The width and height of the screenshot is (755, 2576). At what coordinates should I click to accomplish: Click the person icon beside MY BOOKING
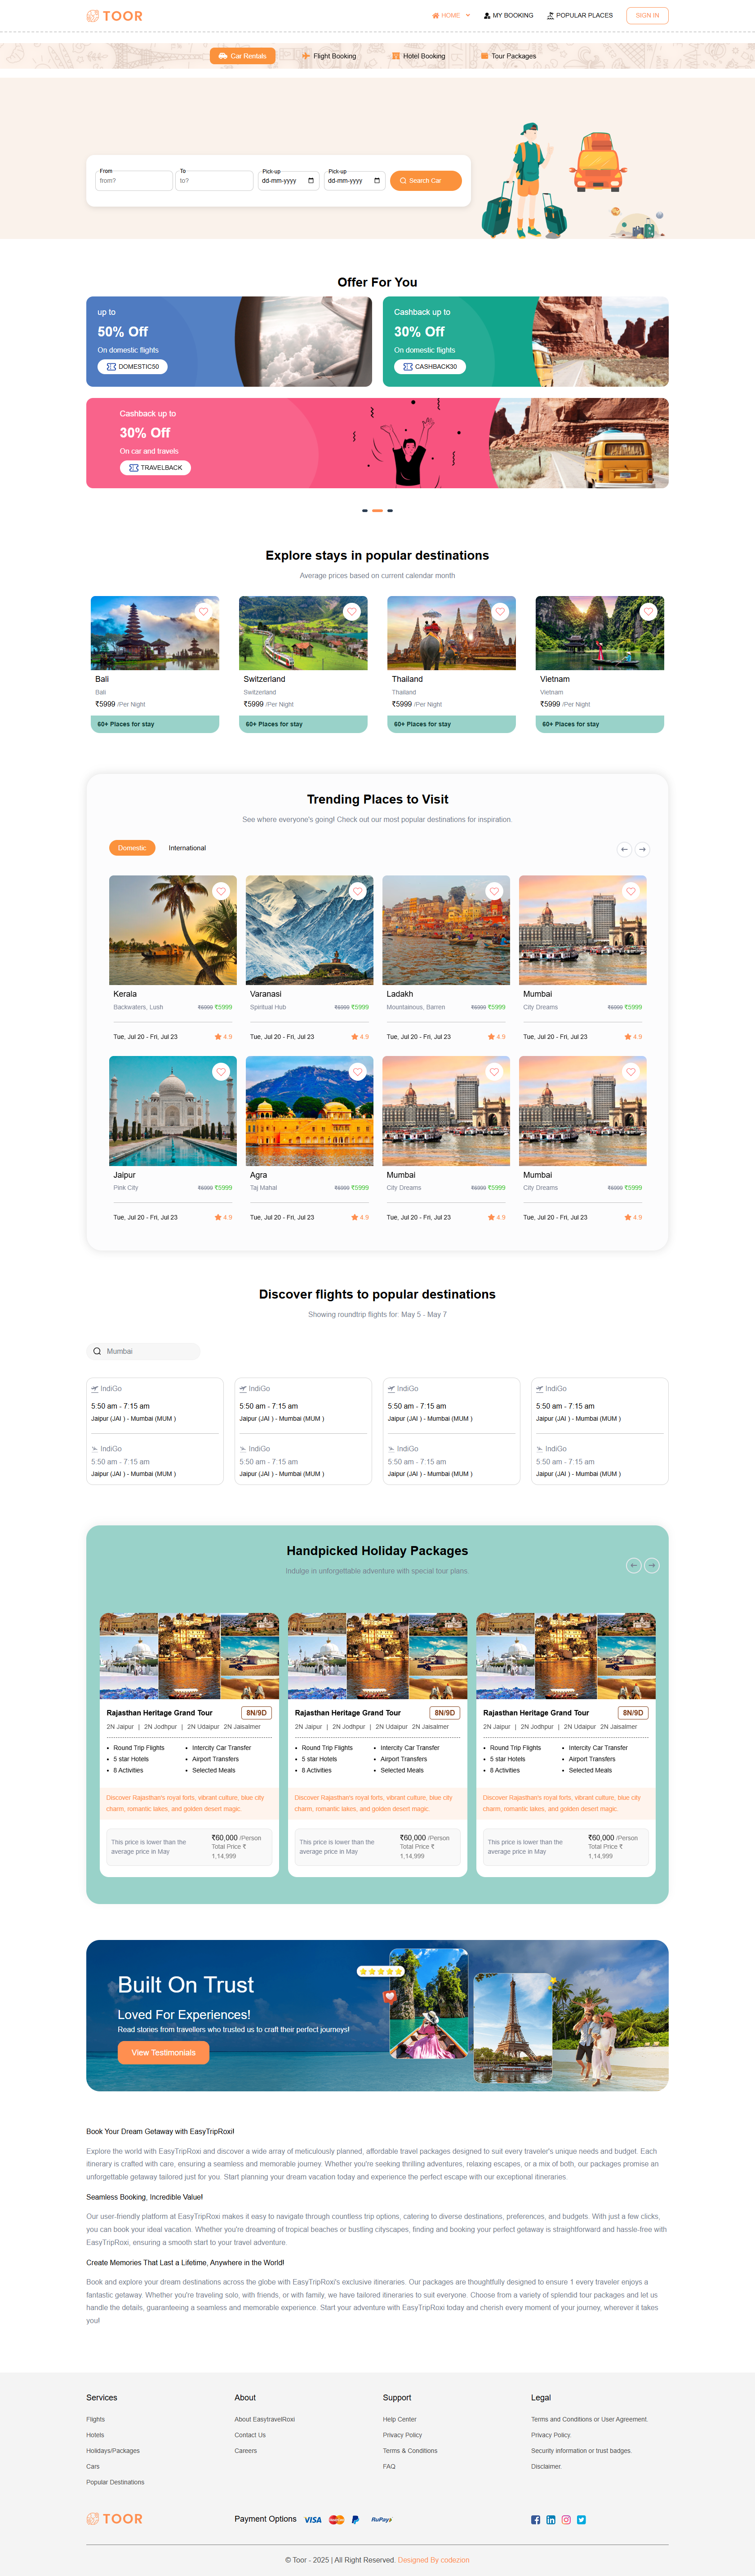(x=487, y=16)
